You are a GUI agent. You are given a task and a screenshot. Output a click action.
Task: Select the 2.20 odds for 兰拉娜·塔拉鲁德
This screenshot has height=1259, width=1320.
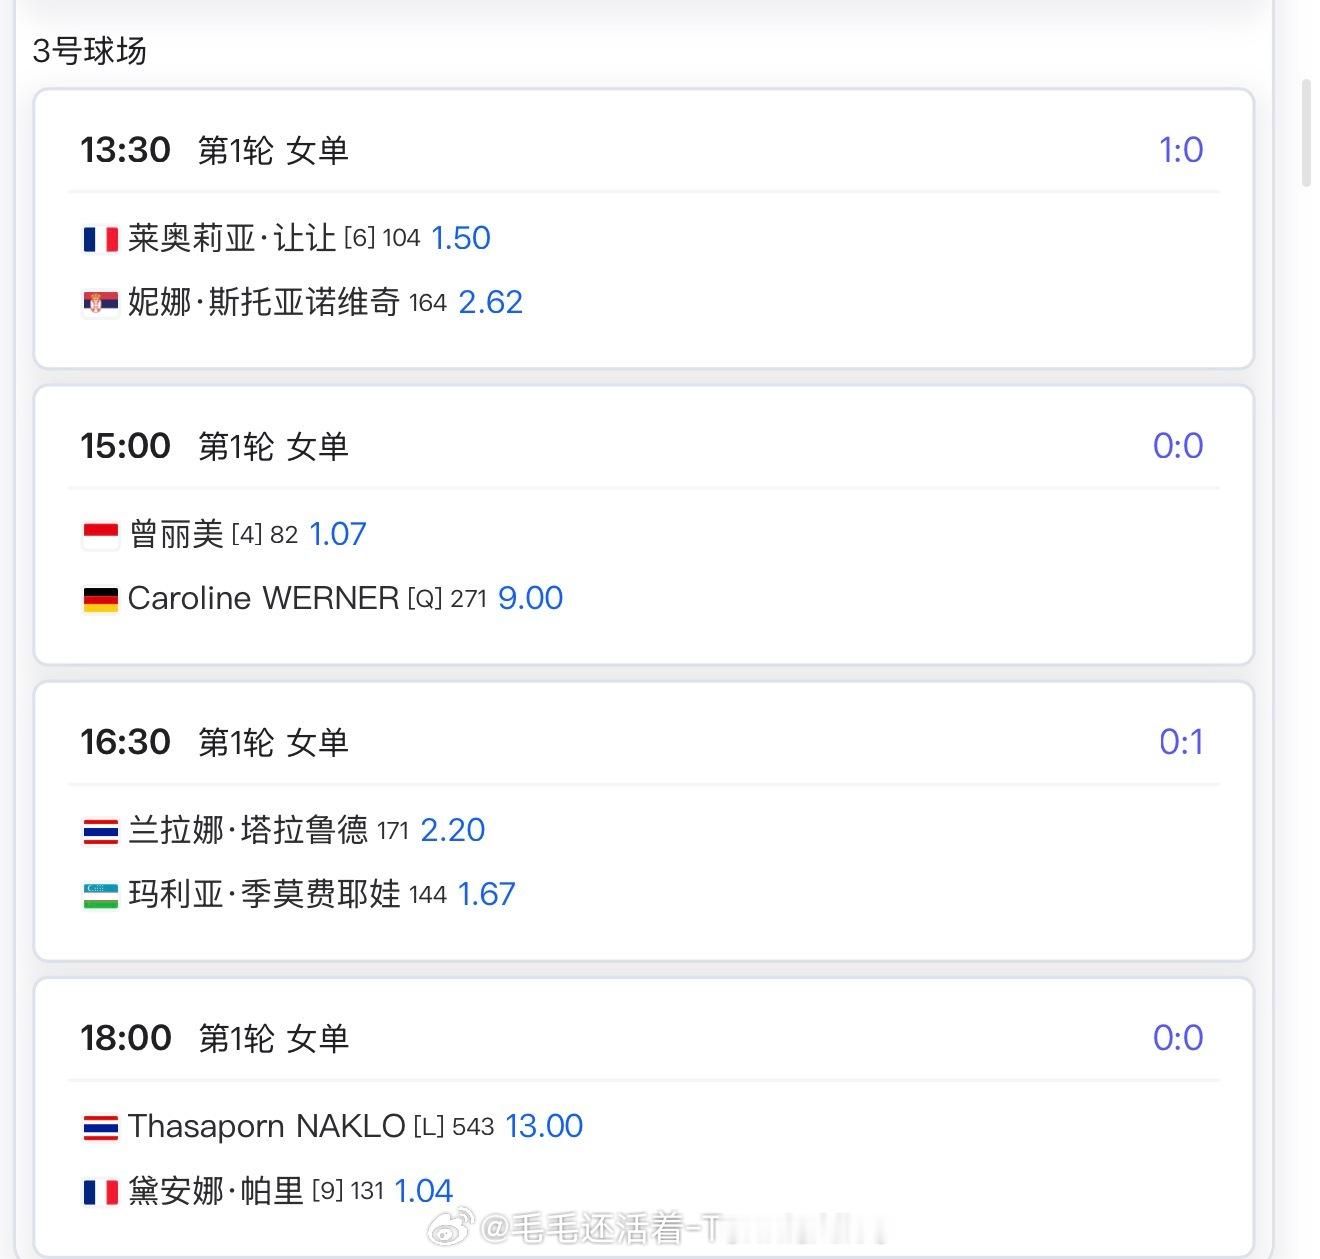pyautogui.click(x=453, y=830)
